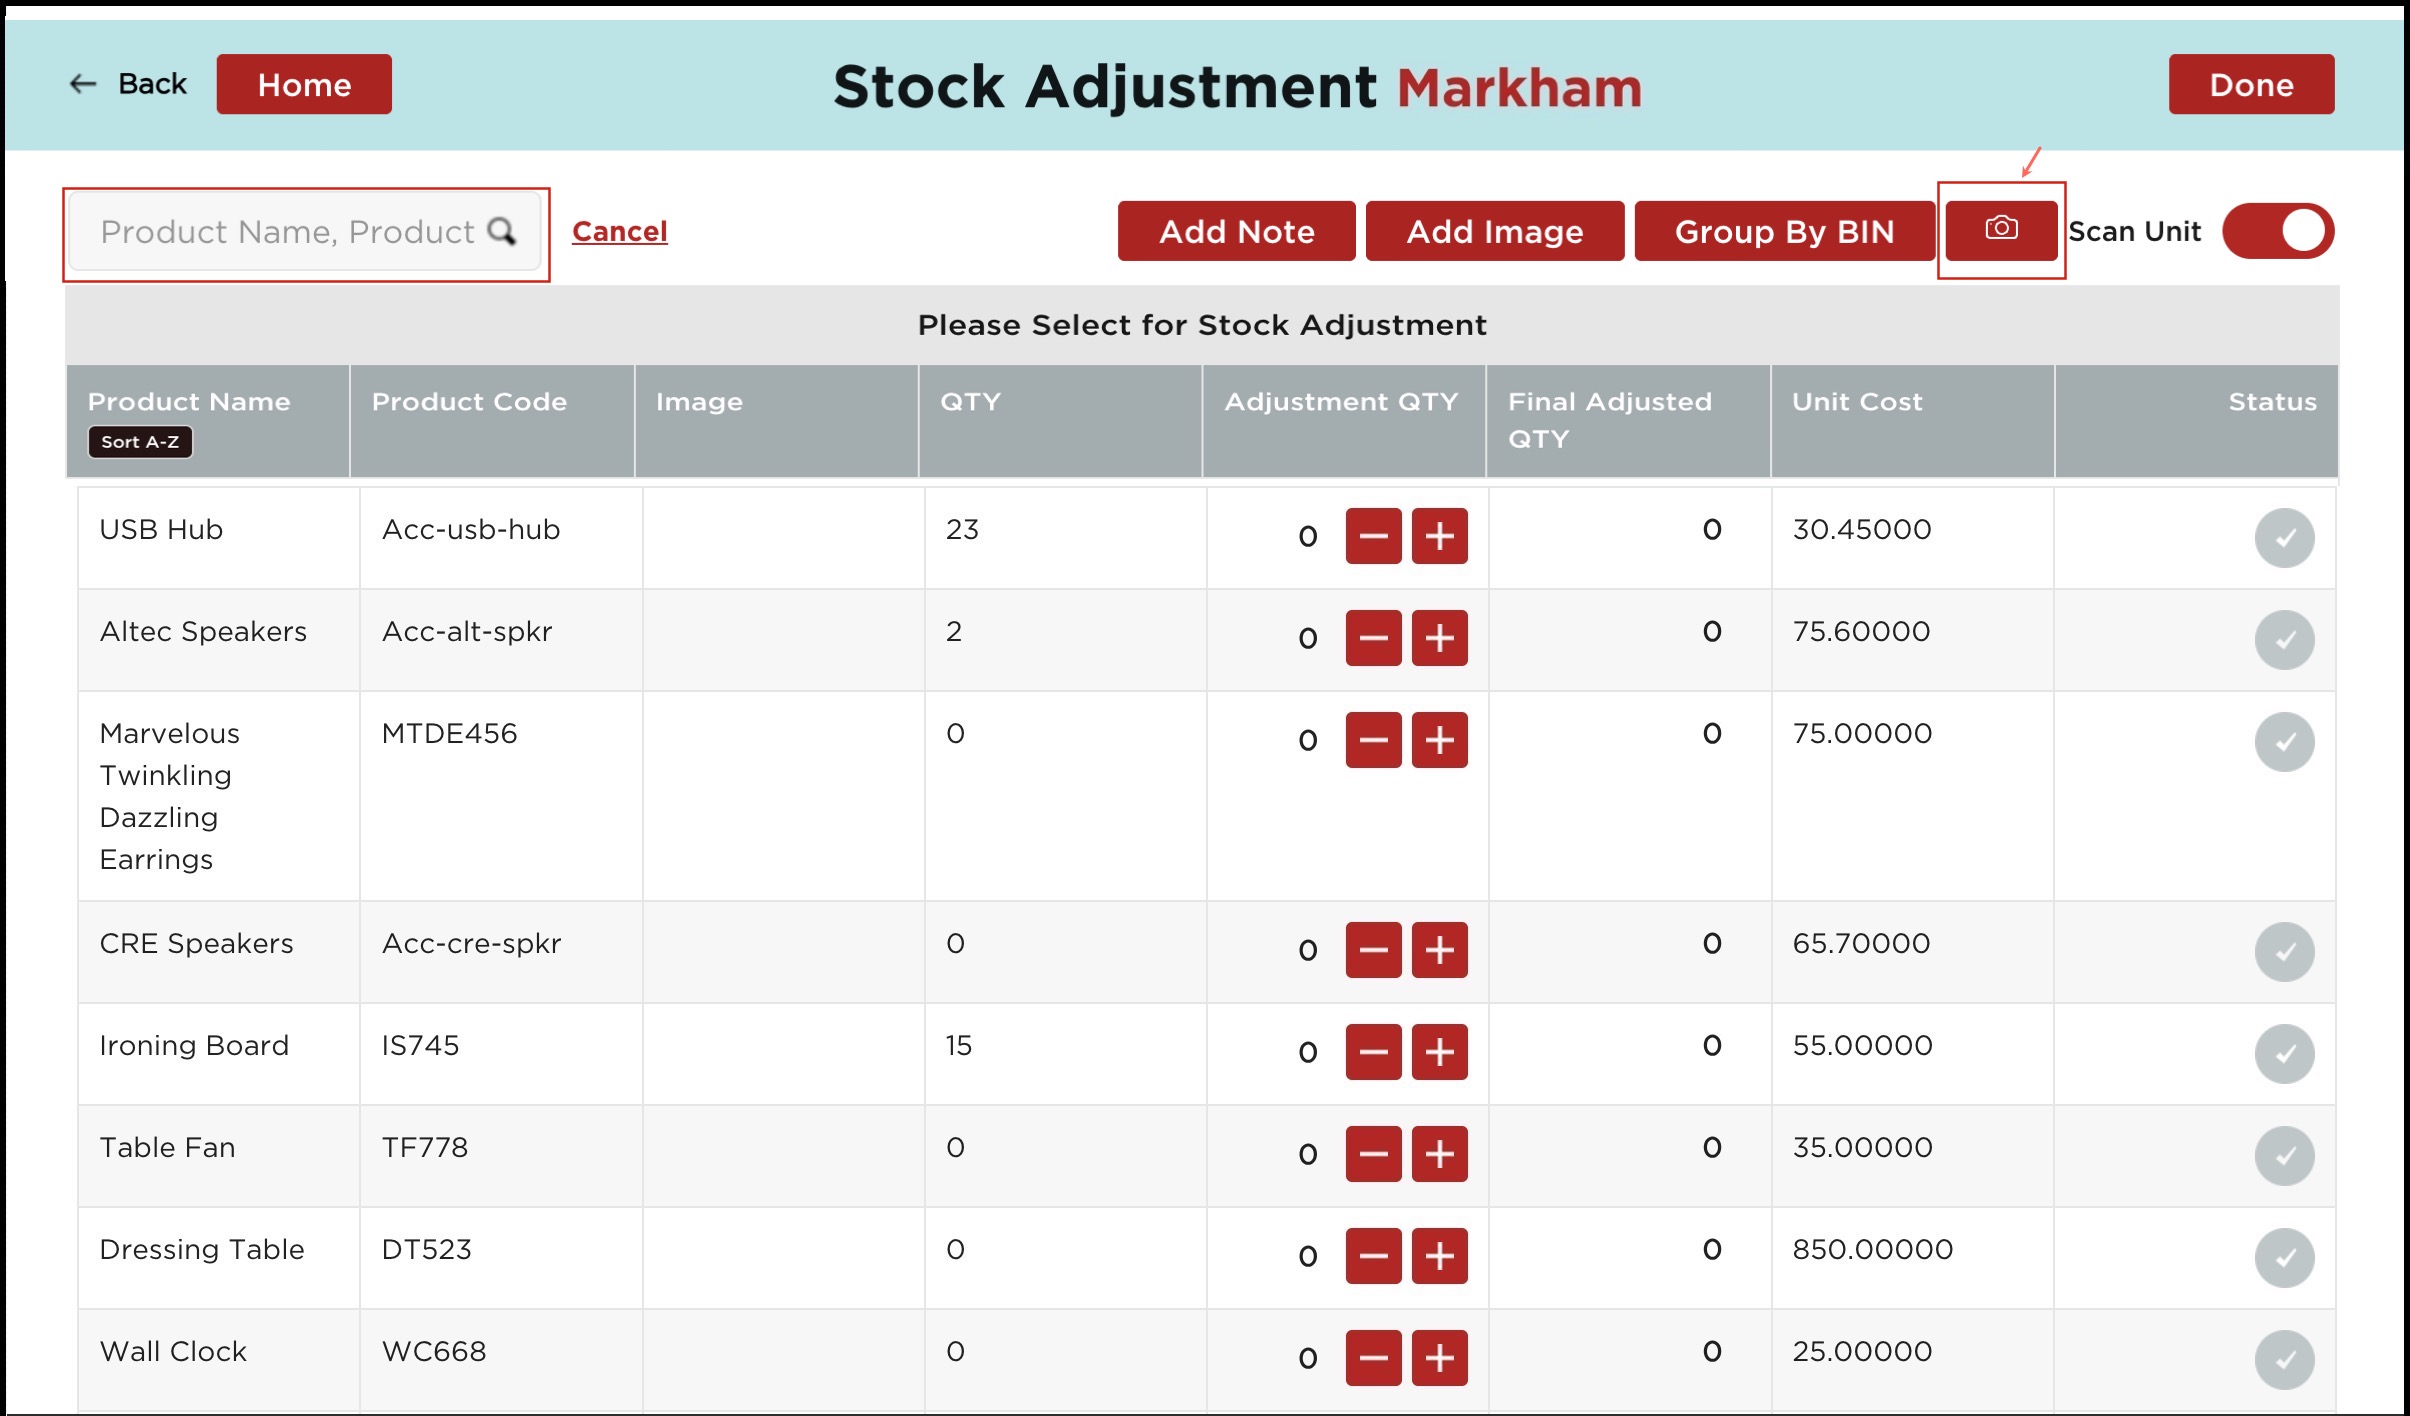Click the Cancel link
Viewport: 2410px width, 1416px height.
[619, 232]
